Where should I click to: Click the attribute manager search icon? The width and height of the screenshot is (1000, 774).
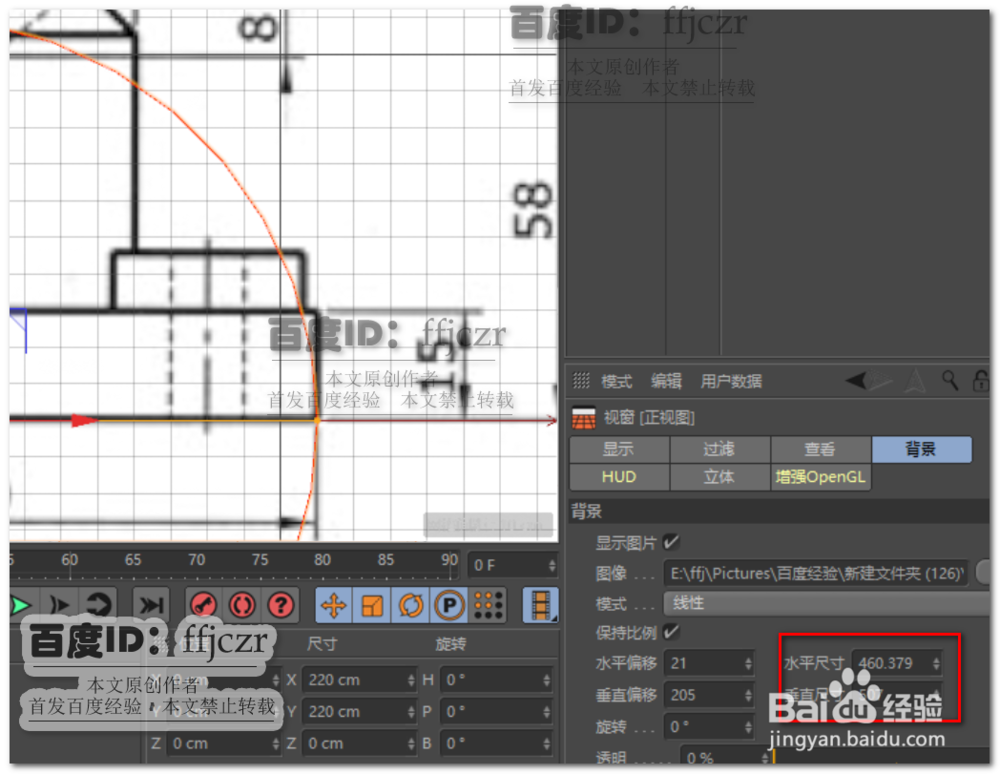pyautogui.click(x=950, y=381)
